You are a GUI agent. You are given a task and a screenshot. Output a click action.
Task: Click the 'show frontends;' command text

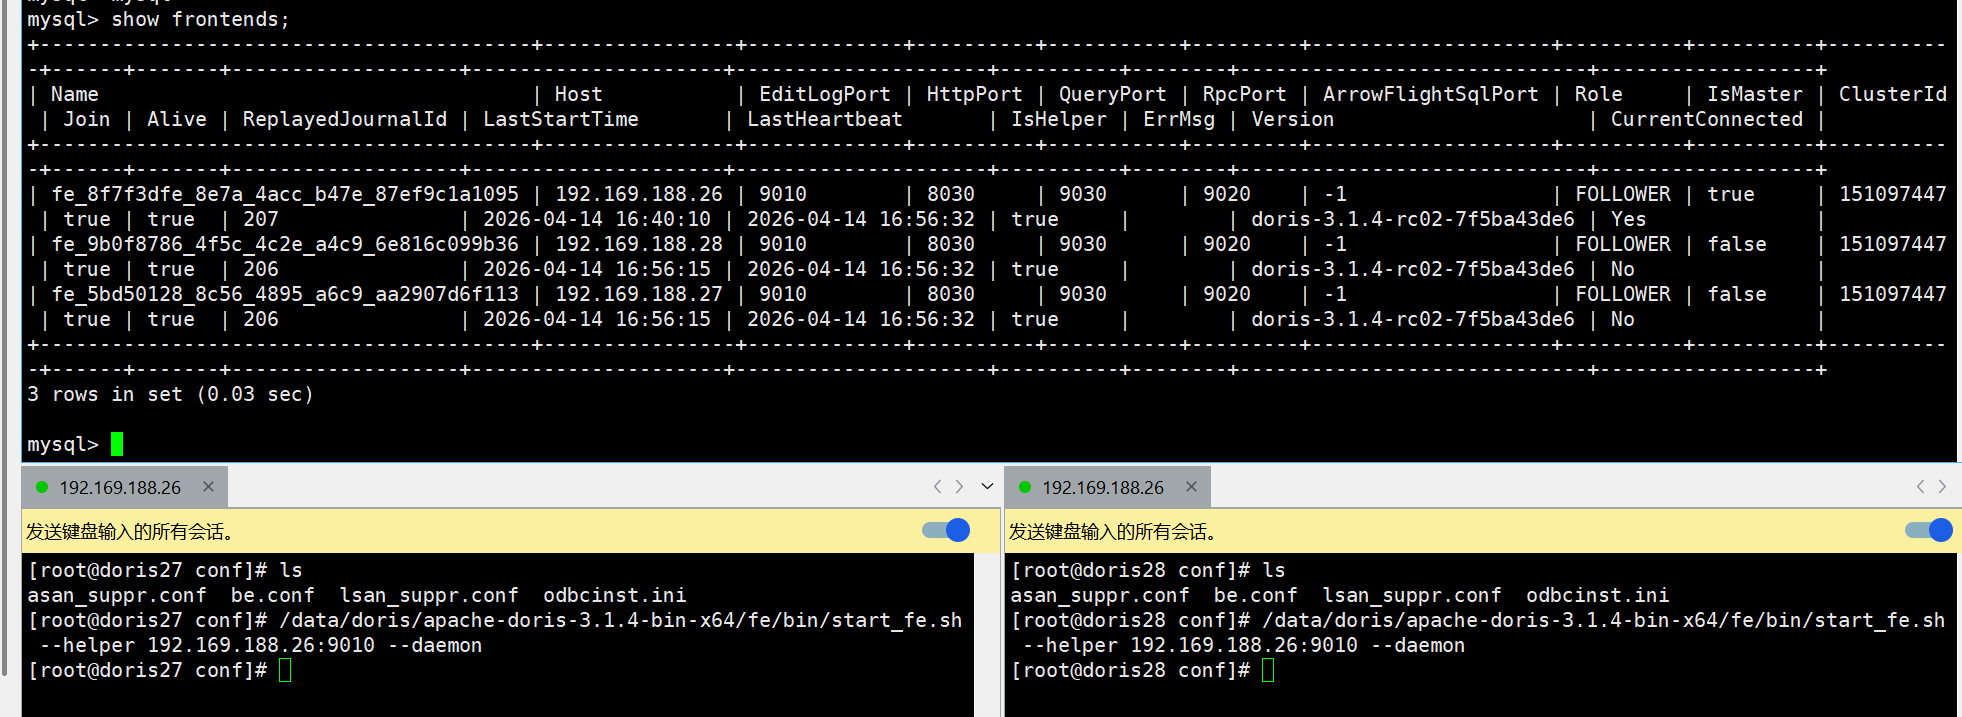point(200,19)
